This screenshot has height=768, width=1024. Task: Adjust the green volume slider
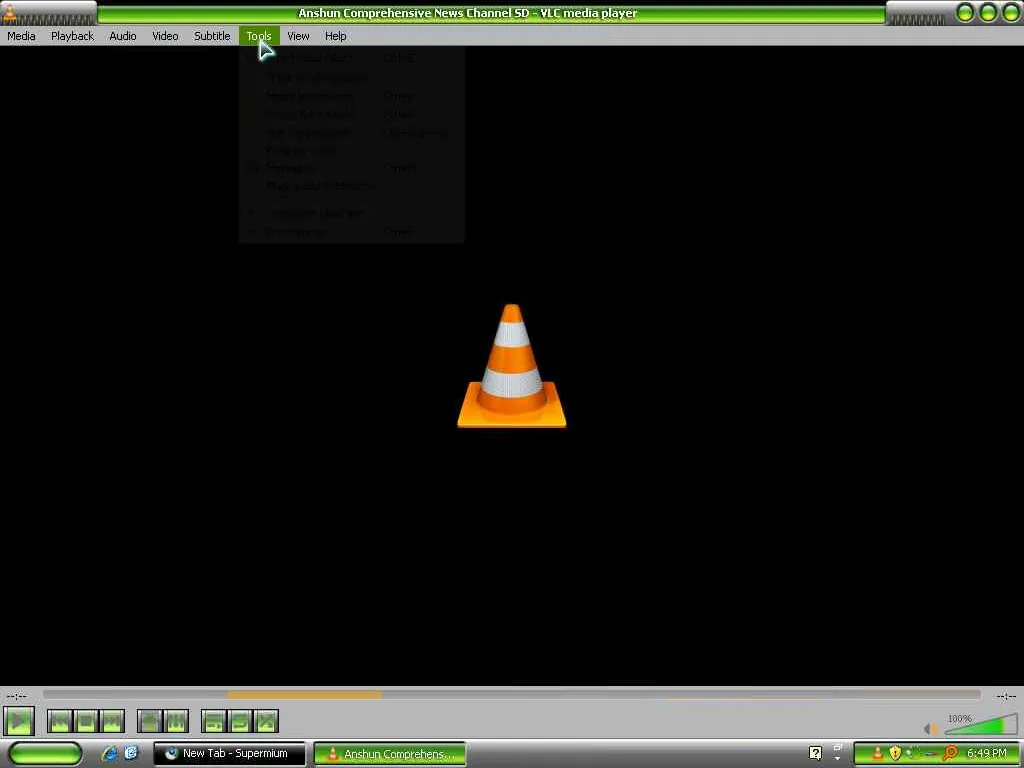click(980, 724)
